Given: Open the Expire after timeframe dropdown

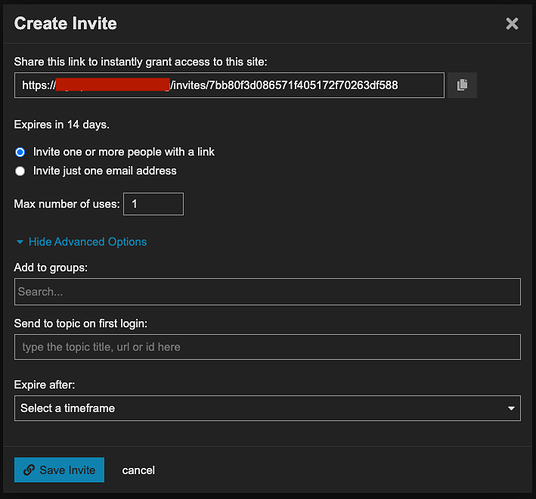Looking at the screenshot, I should (267, 408).
